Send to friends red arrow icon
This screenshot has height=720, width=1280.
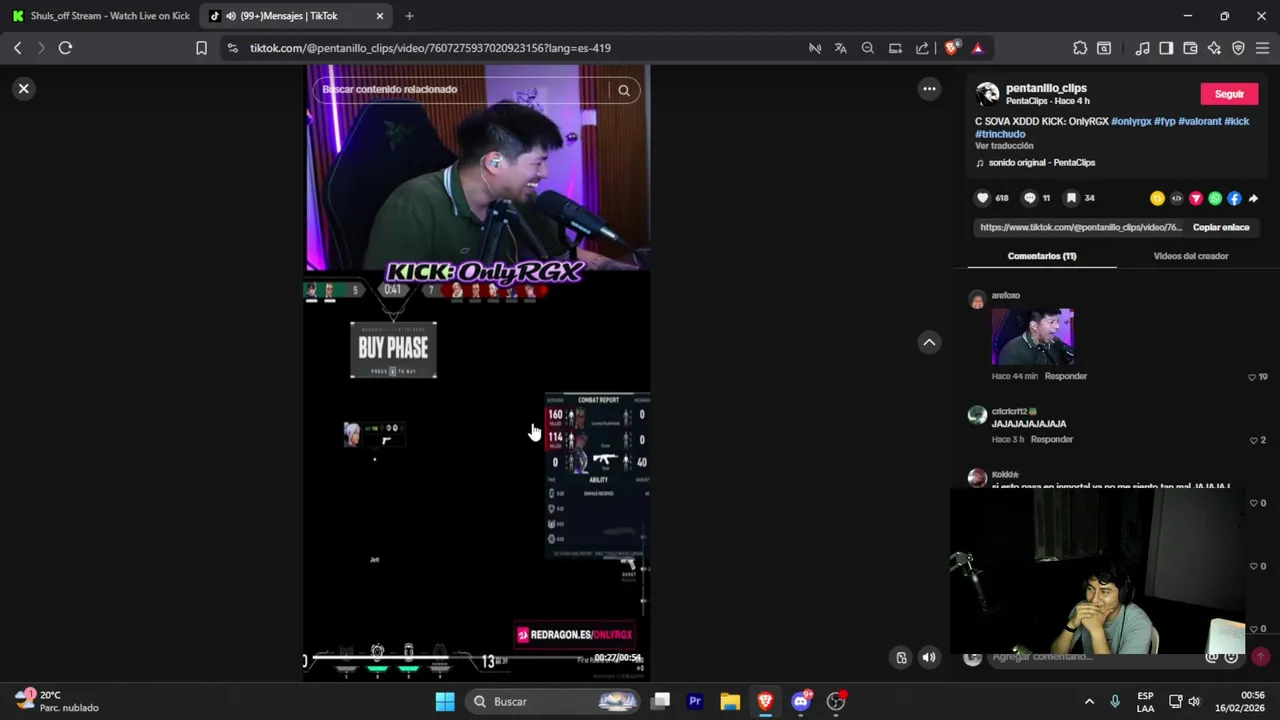1195,199
